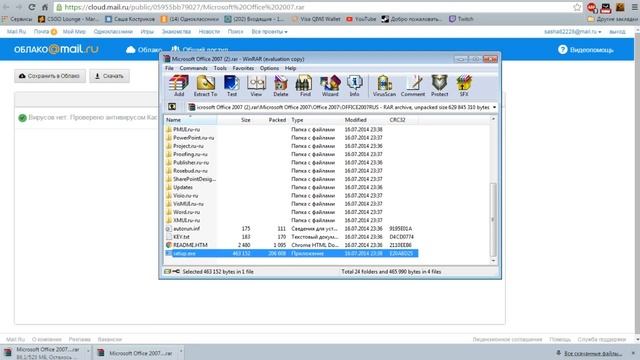Run the Test archive tool
The image size is (640, 360).
(231, 86)
